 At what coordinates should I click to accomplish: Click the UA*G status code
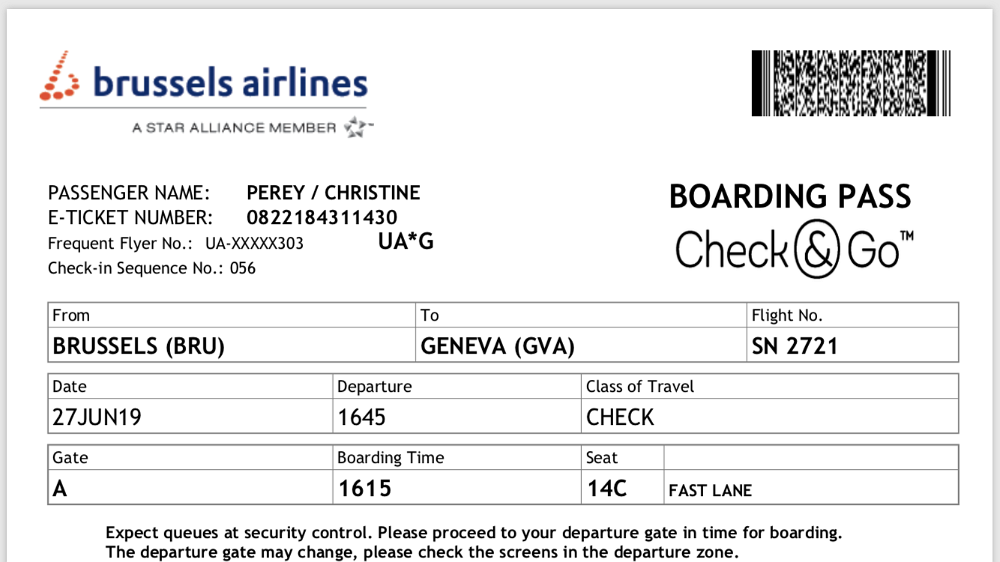click(x=405, y=241)
